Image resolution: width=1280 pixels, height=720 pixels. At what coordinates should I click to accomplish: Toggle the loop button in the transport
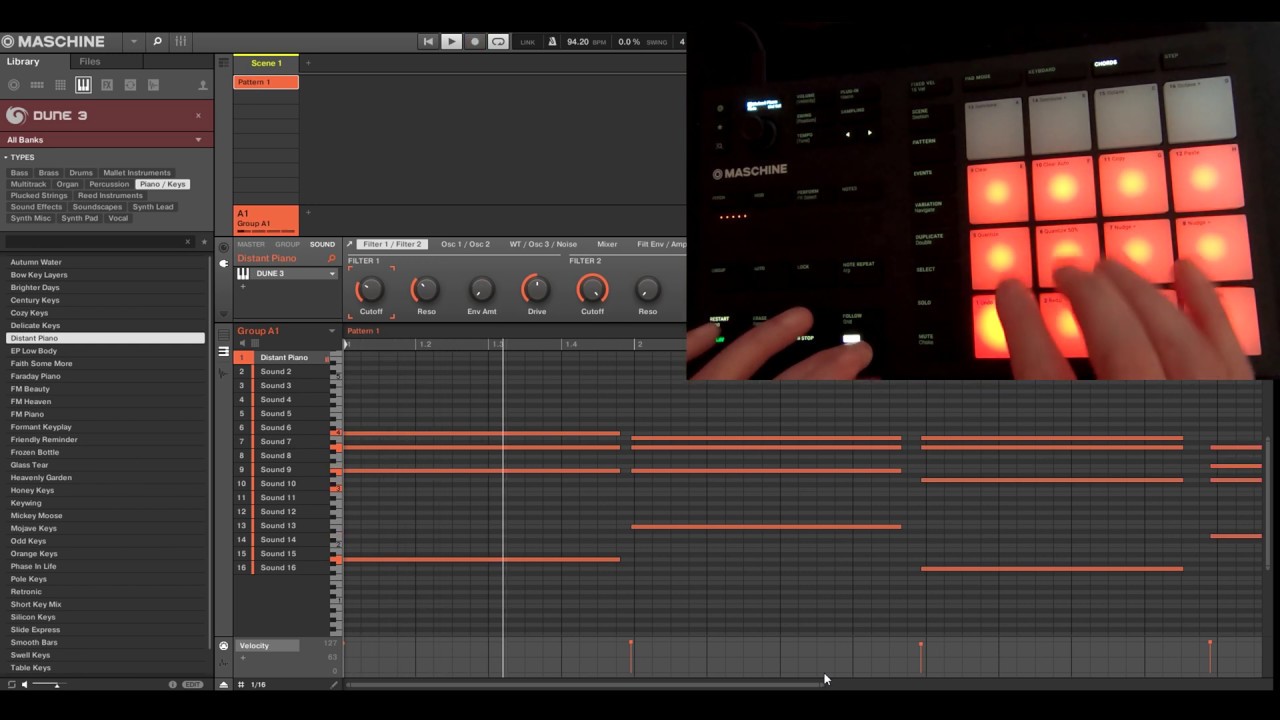tap(498, 41)
